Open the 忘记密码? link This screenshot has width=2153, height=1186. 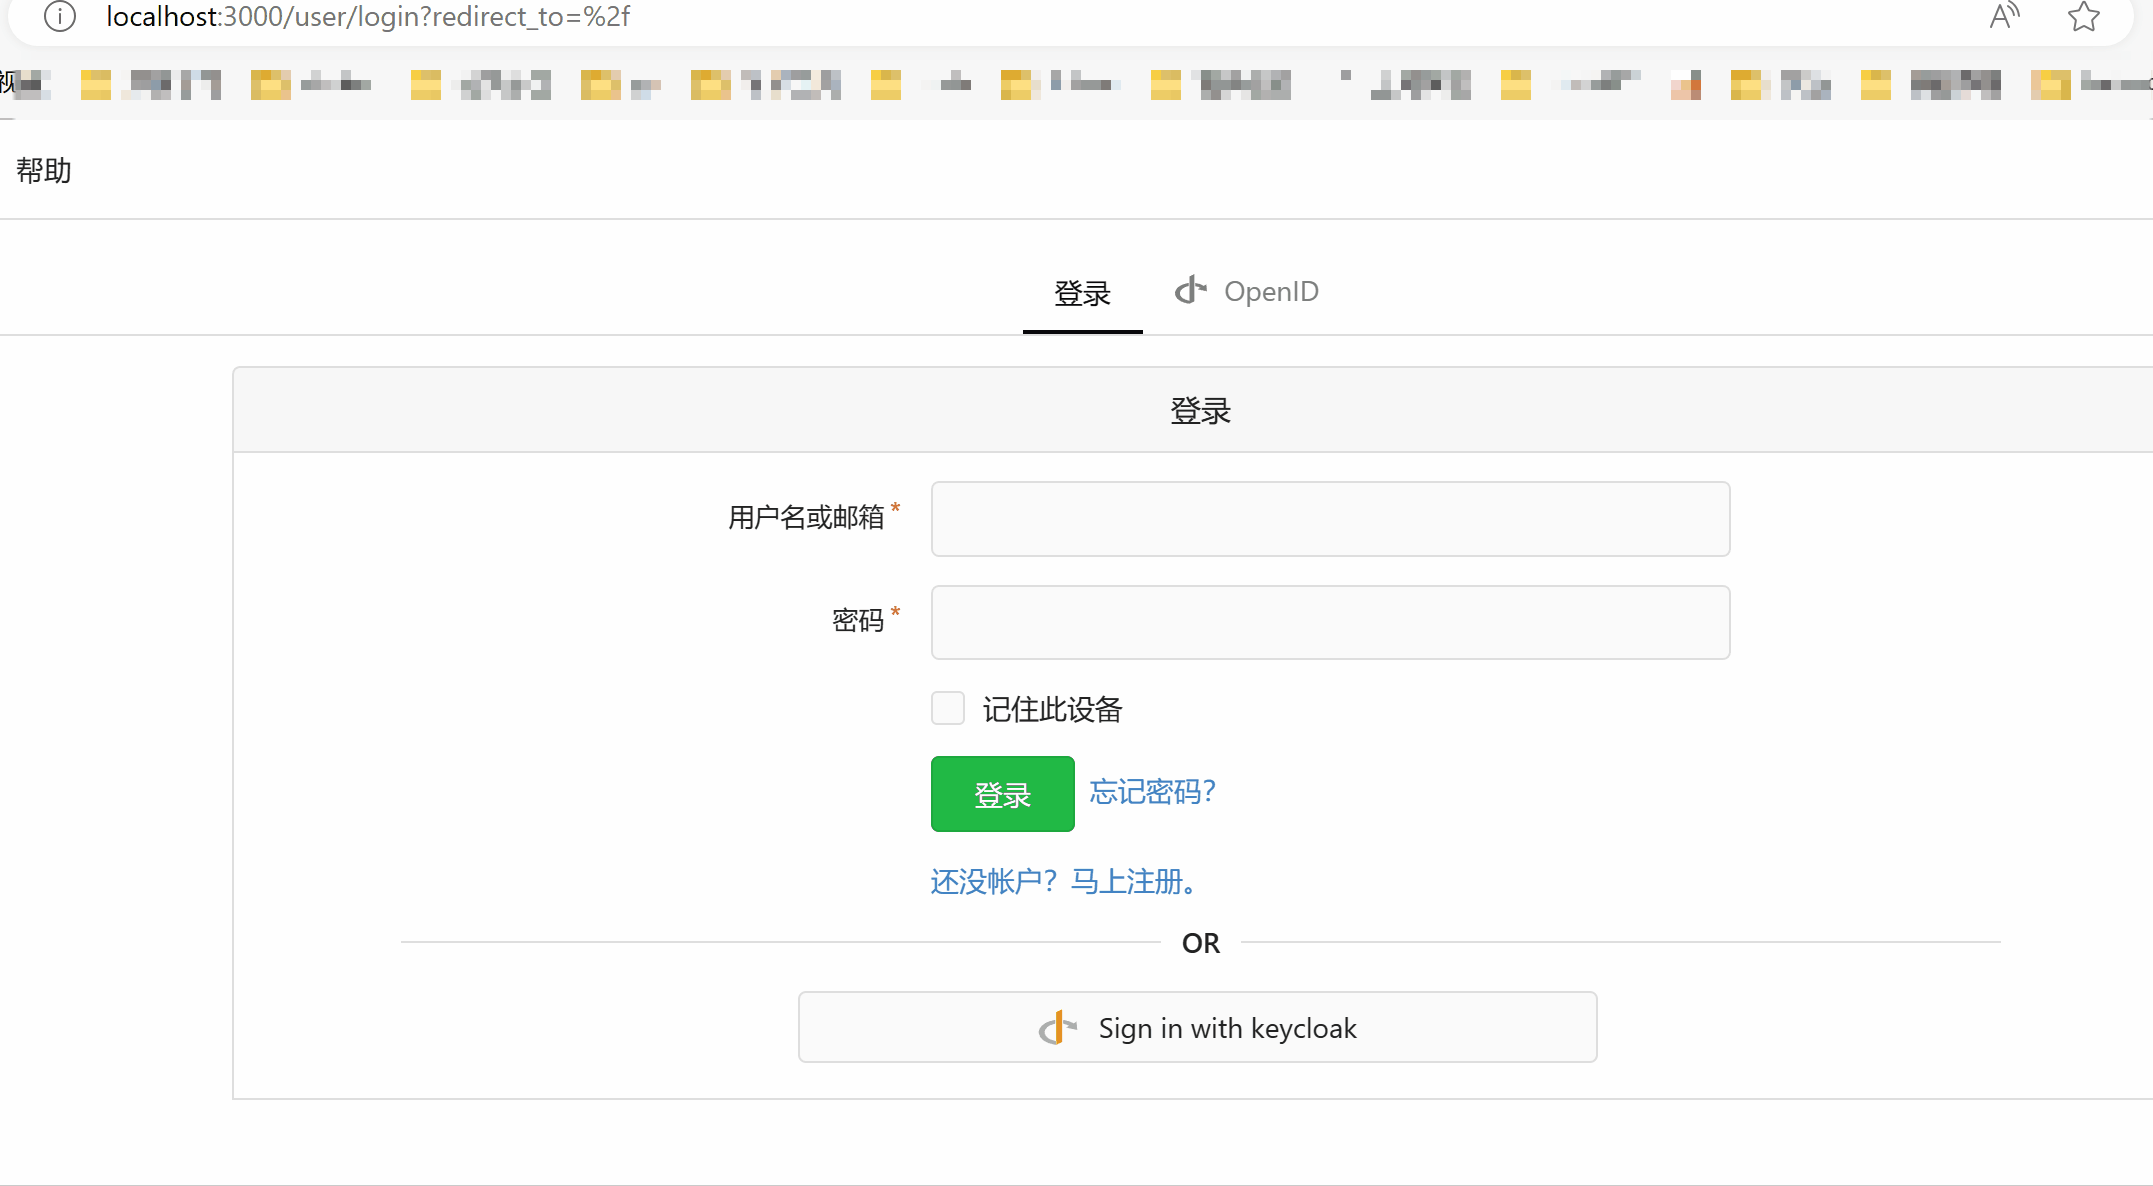pos(1152,792)
